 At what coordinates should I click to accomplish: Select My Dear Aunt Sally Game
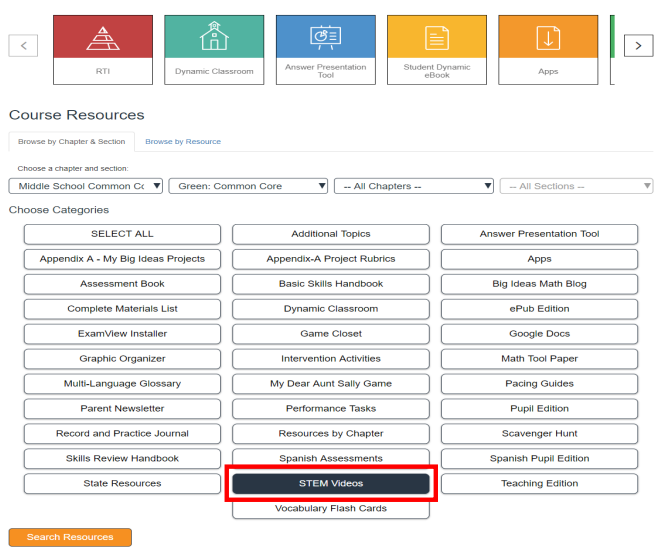[331, 384]
